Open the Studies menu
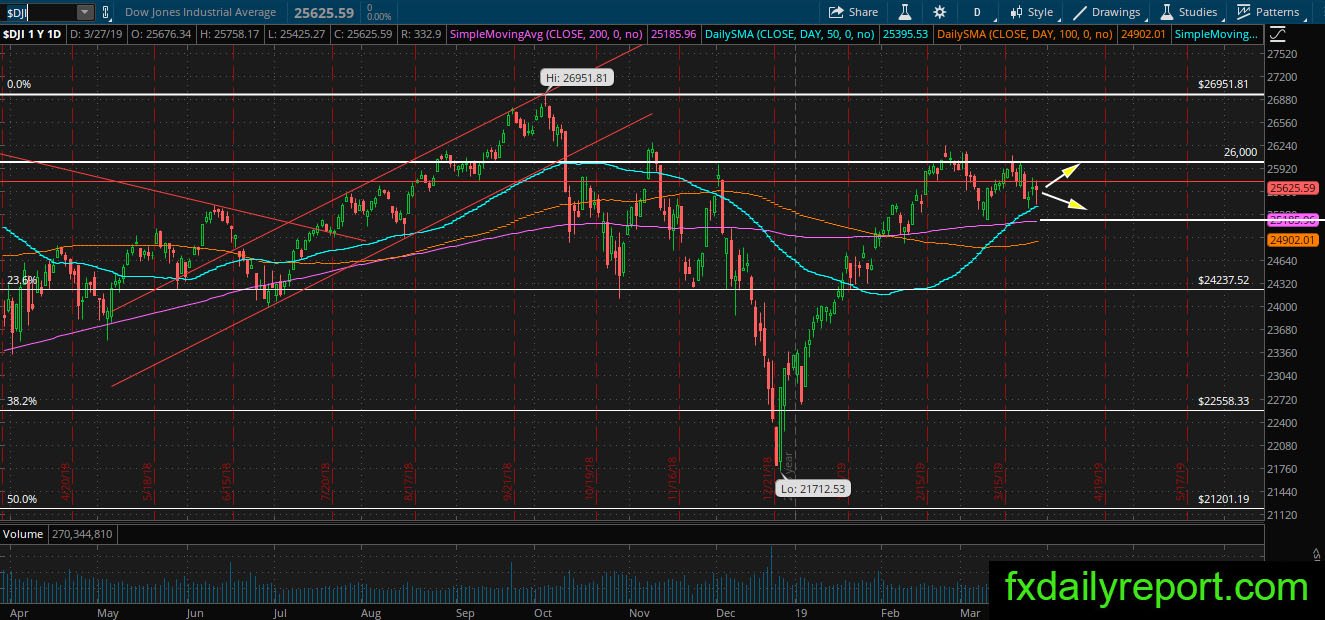Screen dimensions: 1325x620 (x=1188, y=12)
